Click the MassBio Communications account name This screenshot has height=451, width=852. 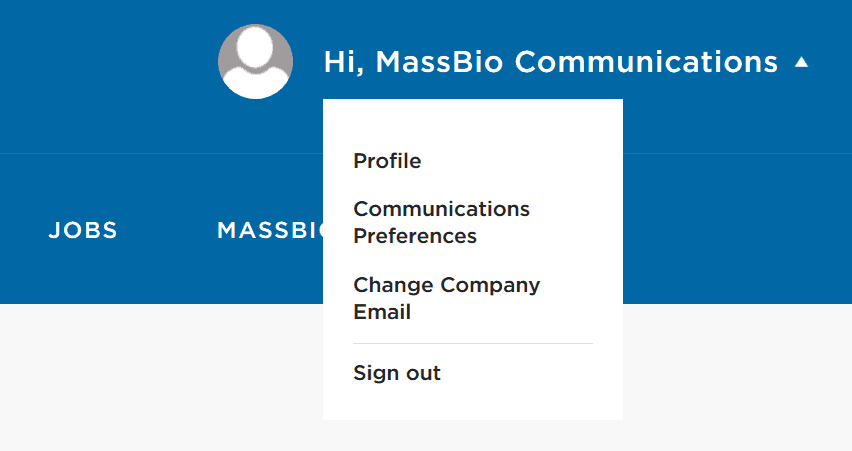pyautogui.click(x=577, y=61)
